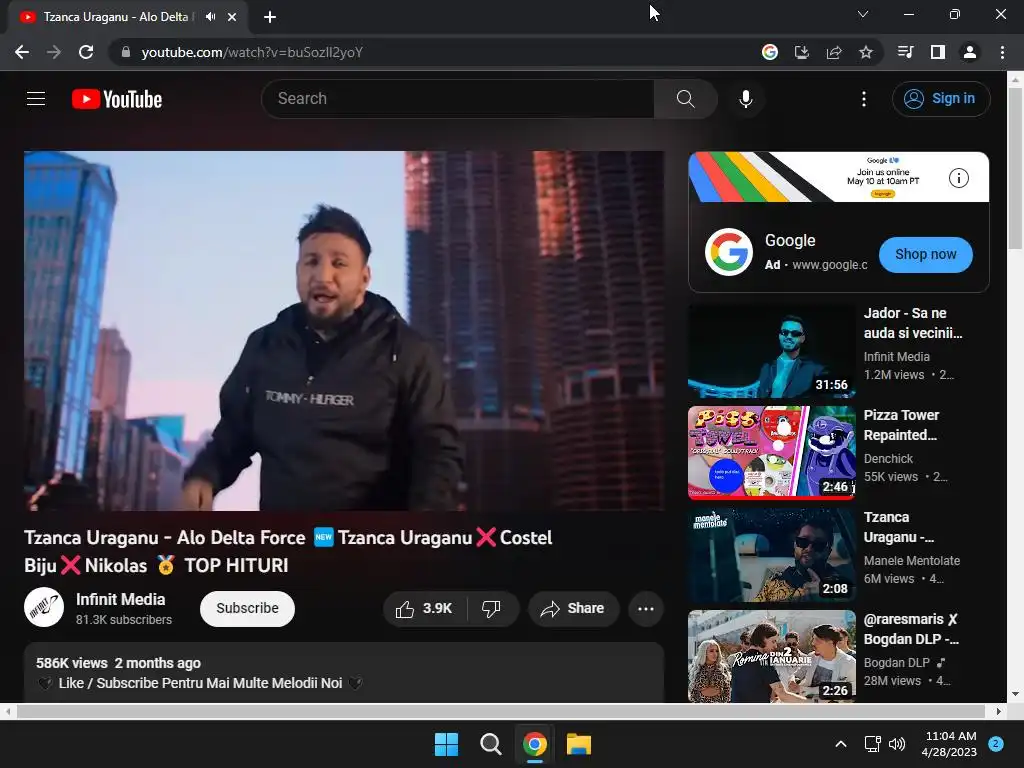Open Pizza Tower Repainted video title
This screenshot has height=768, width=1024.
point(901,425)
